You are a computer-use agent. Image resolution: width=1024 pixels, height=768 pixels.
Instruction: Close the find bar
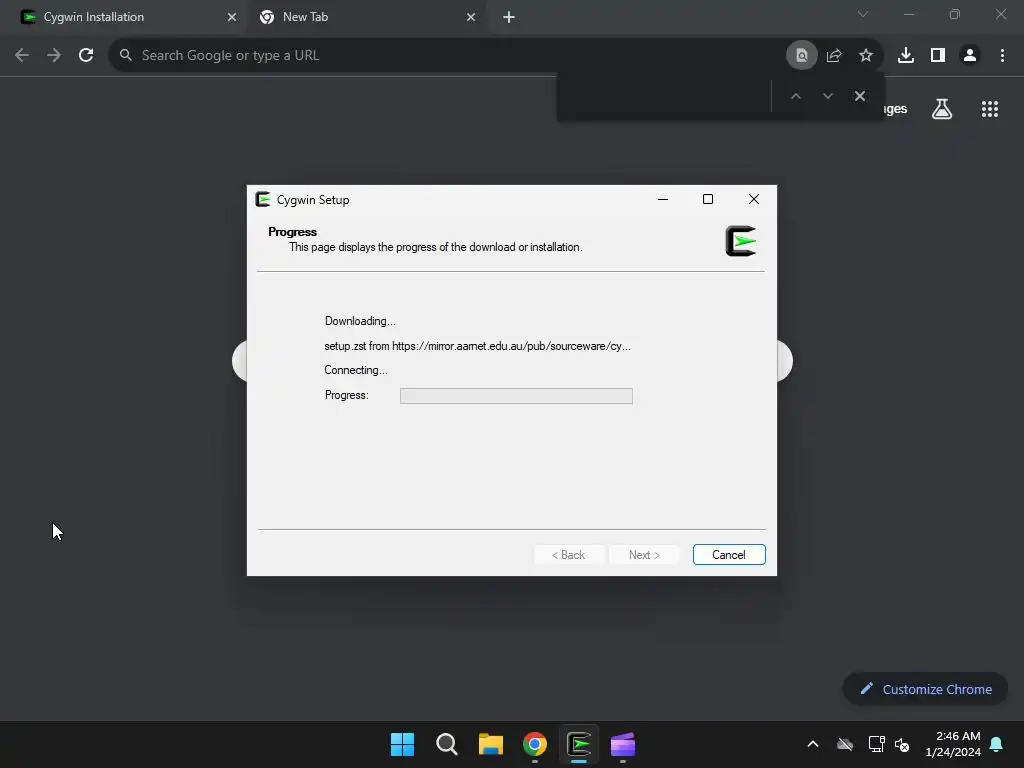859,96
